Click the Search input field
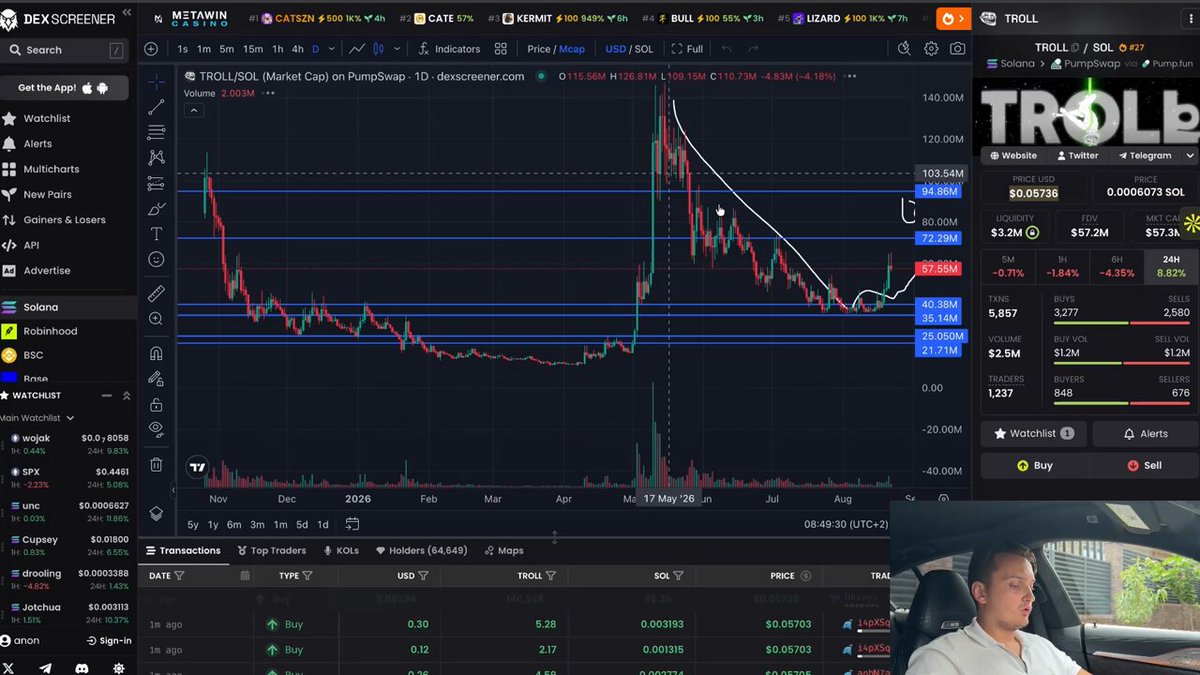 65,50
